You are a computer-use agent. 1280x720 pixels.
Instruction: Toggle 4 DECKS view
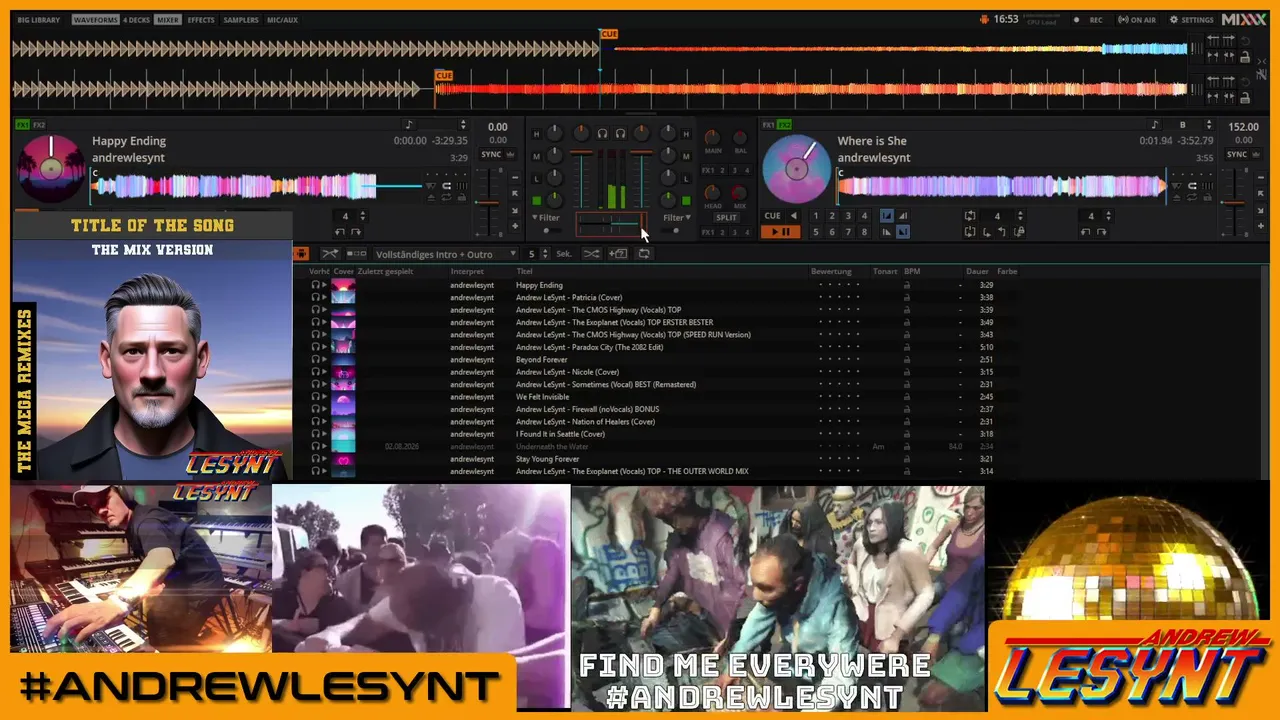coord(136,20)
